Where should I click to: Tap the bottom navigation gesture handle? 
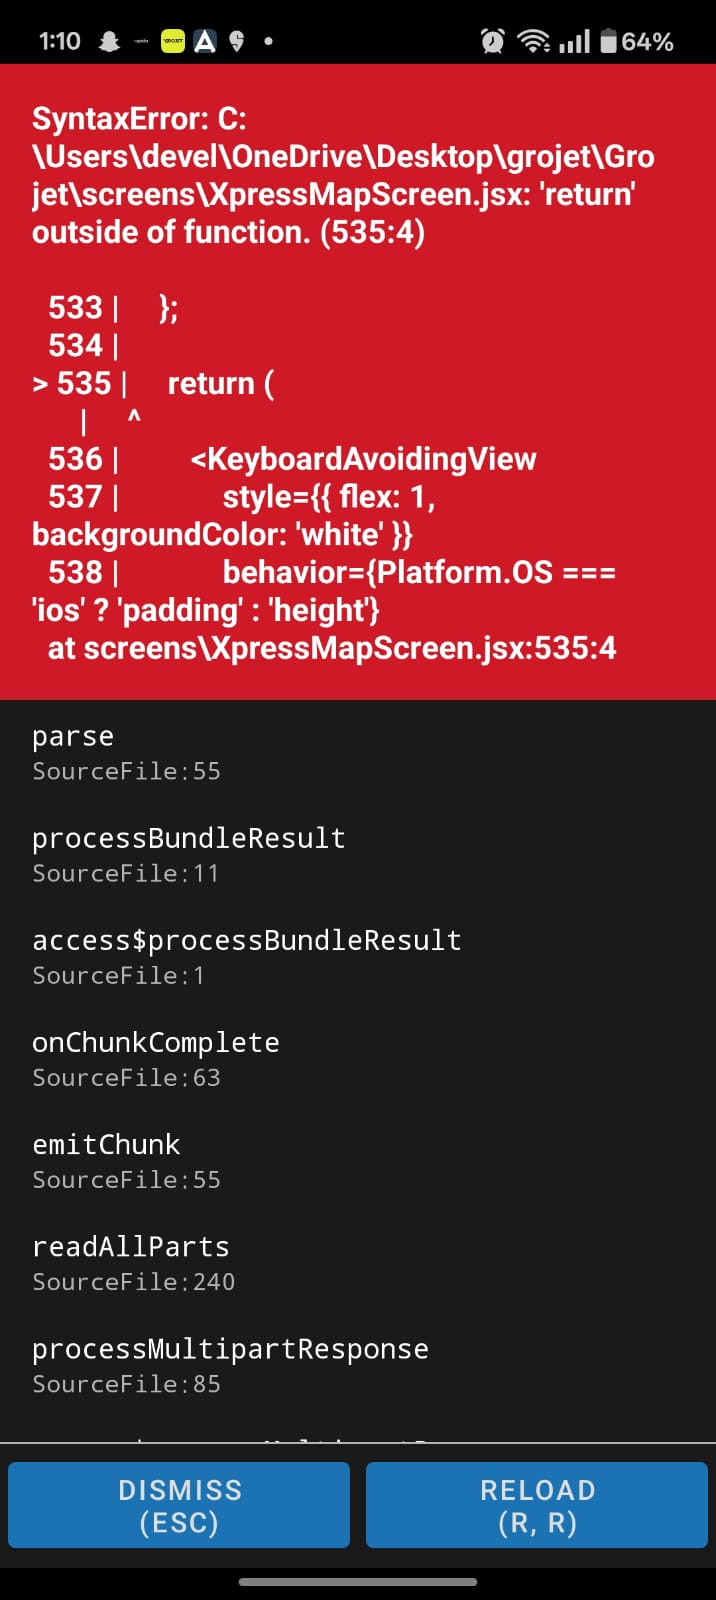click(358, 1582)
